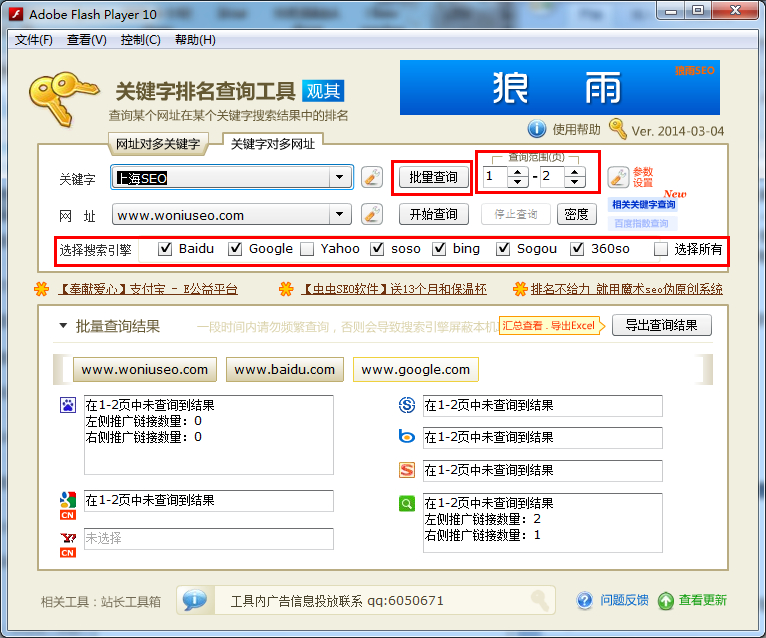Open the 文件(F) menu

[x=34, y=40]
